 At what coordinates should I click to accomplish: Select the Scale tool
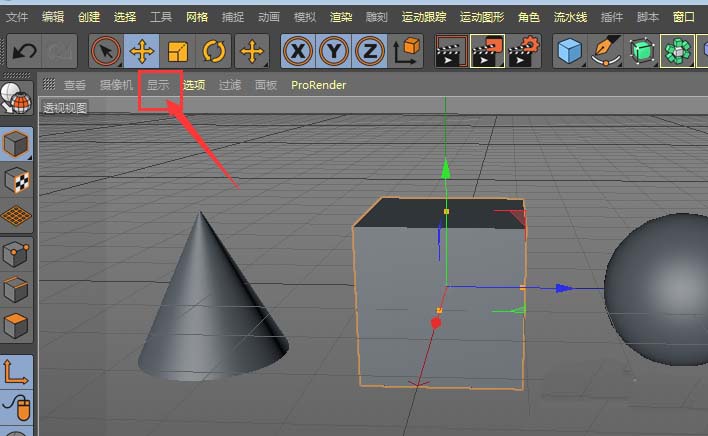coord(177,51)
